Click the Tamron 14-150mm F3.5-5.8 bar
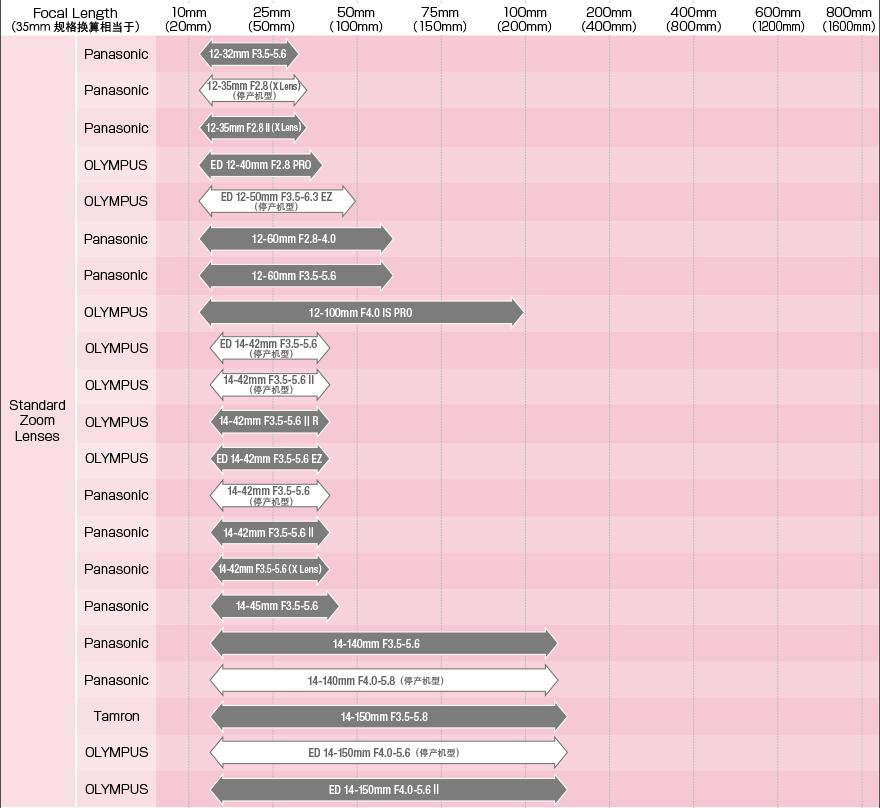The height and width of the screenshot is (808, 880). click(388, 717)
